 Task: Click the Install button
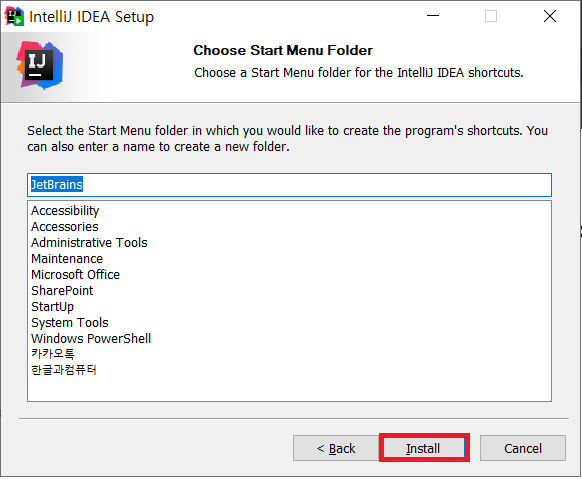point(424,448)
